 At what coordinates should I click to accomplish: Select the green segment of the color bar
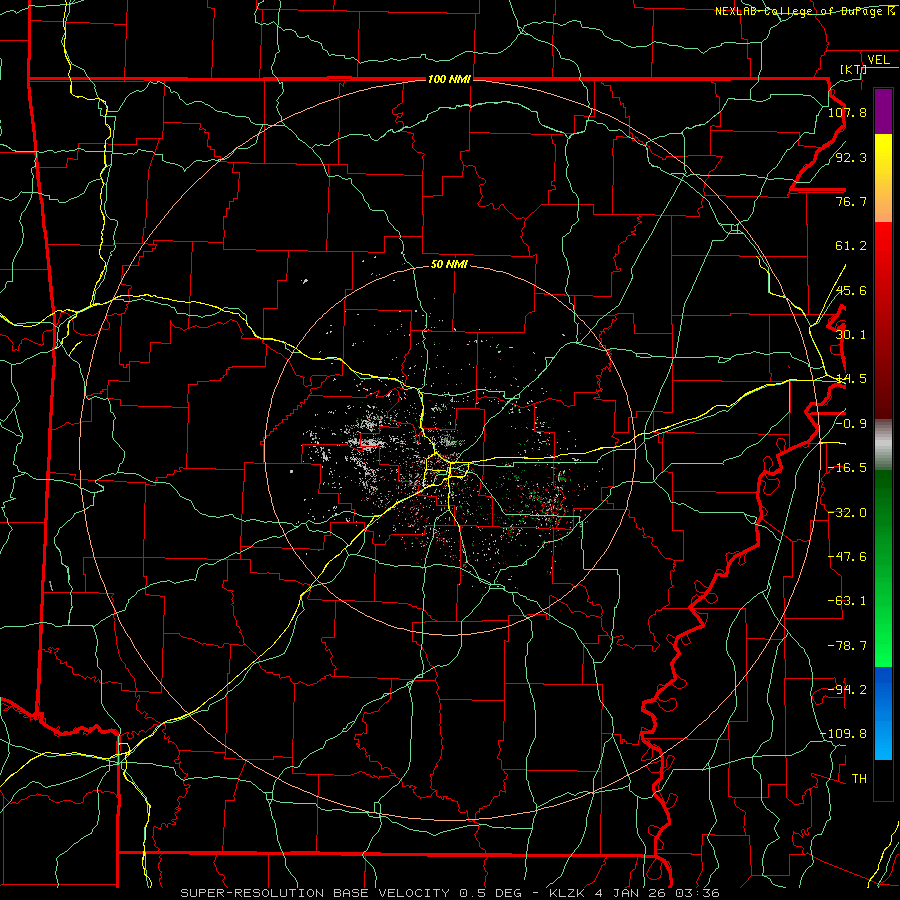tap(883, 568)
